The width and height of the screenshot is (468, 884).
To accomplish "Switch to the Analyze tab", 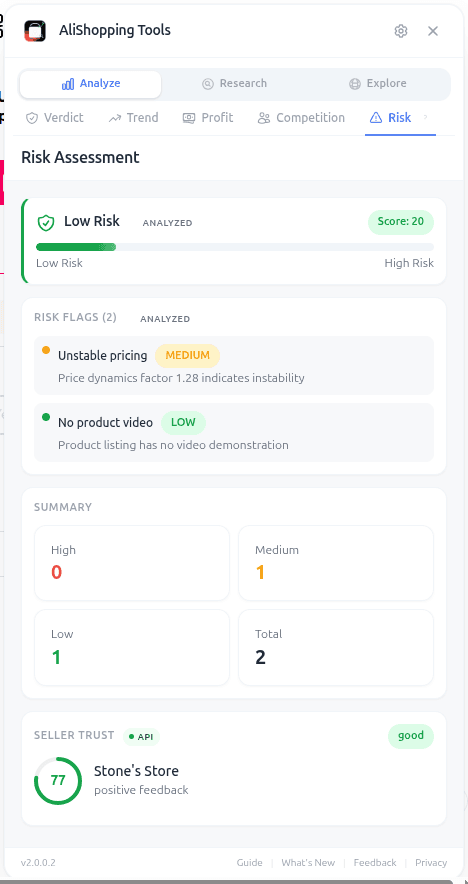I will tap(90, 84).
